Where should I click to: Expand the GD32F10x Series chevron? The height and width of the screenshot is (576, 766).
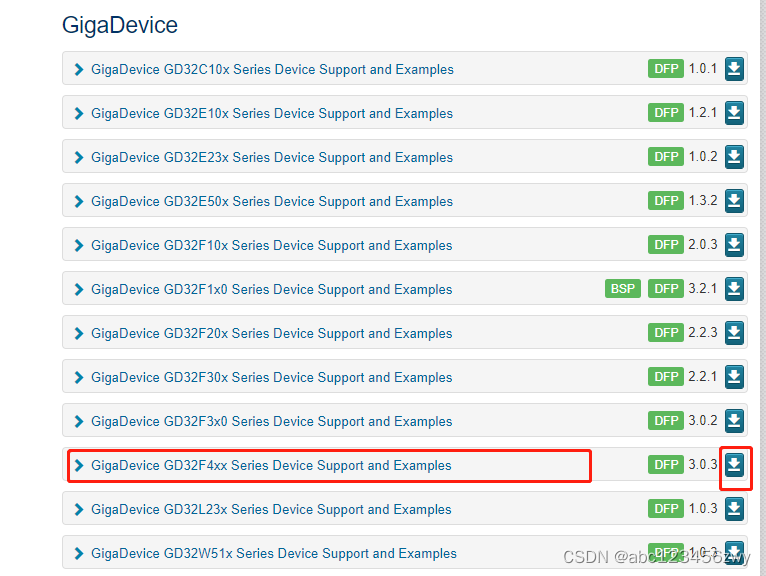pyautogui.click(x=79, y=245)
